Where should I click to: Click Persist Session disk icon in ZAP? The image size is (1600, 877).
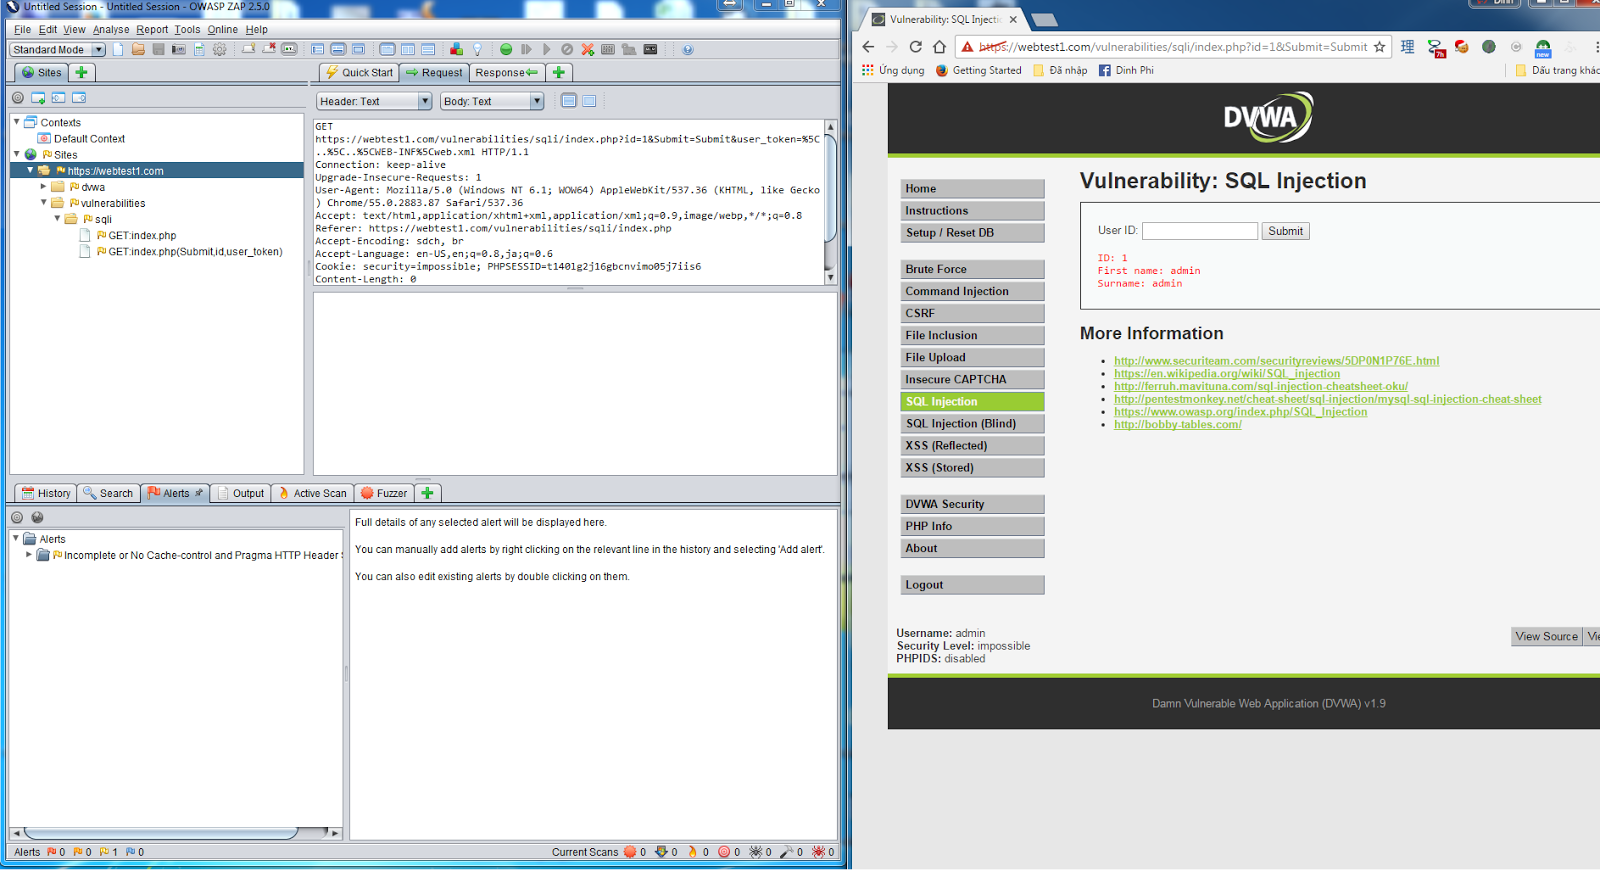[158, 49]
